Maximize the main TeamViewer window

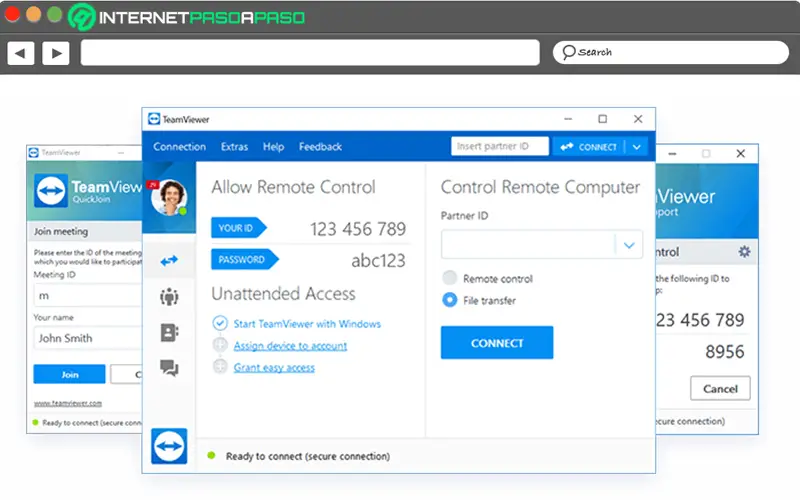click(603, 119)
